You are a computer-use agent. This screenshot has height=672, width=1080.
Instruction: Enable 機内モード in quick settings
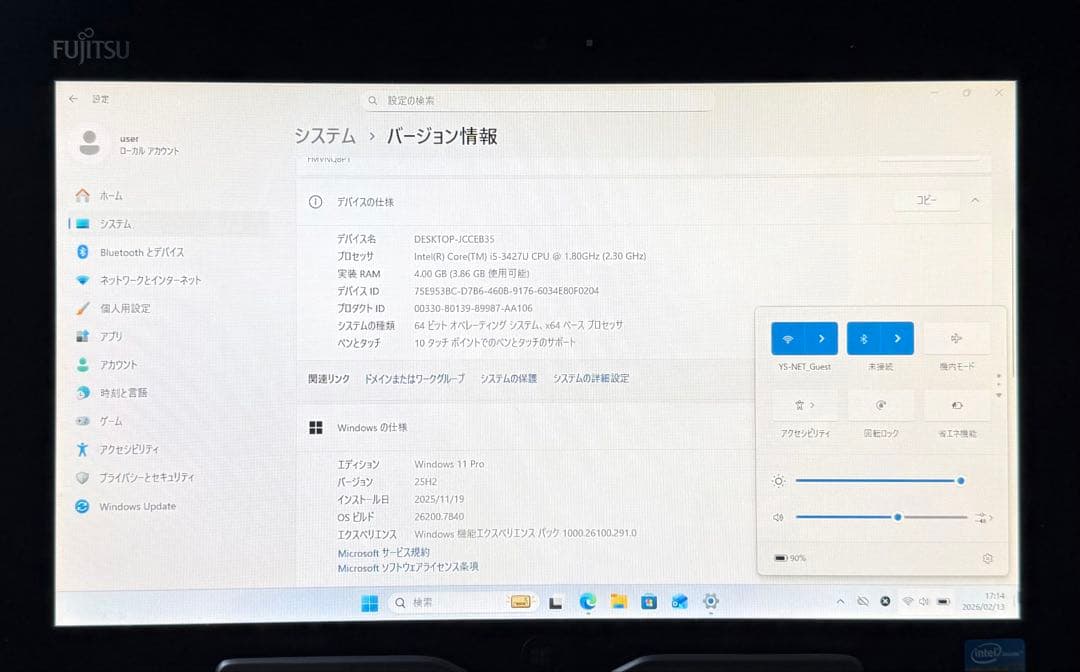pyautogui.click(x=957, y=338)
